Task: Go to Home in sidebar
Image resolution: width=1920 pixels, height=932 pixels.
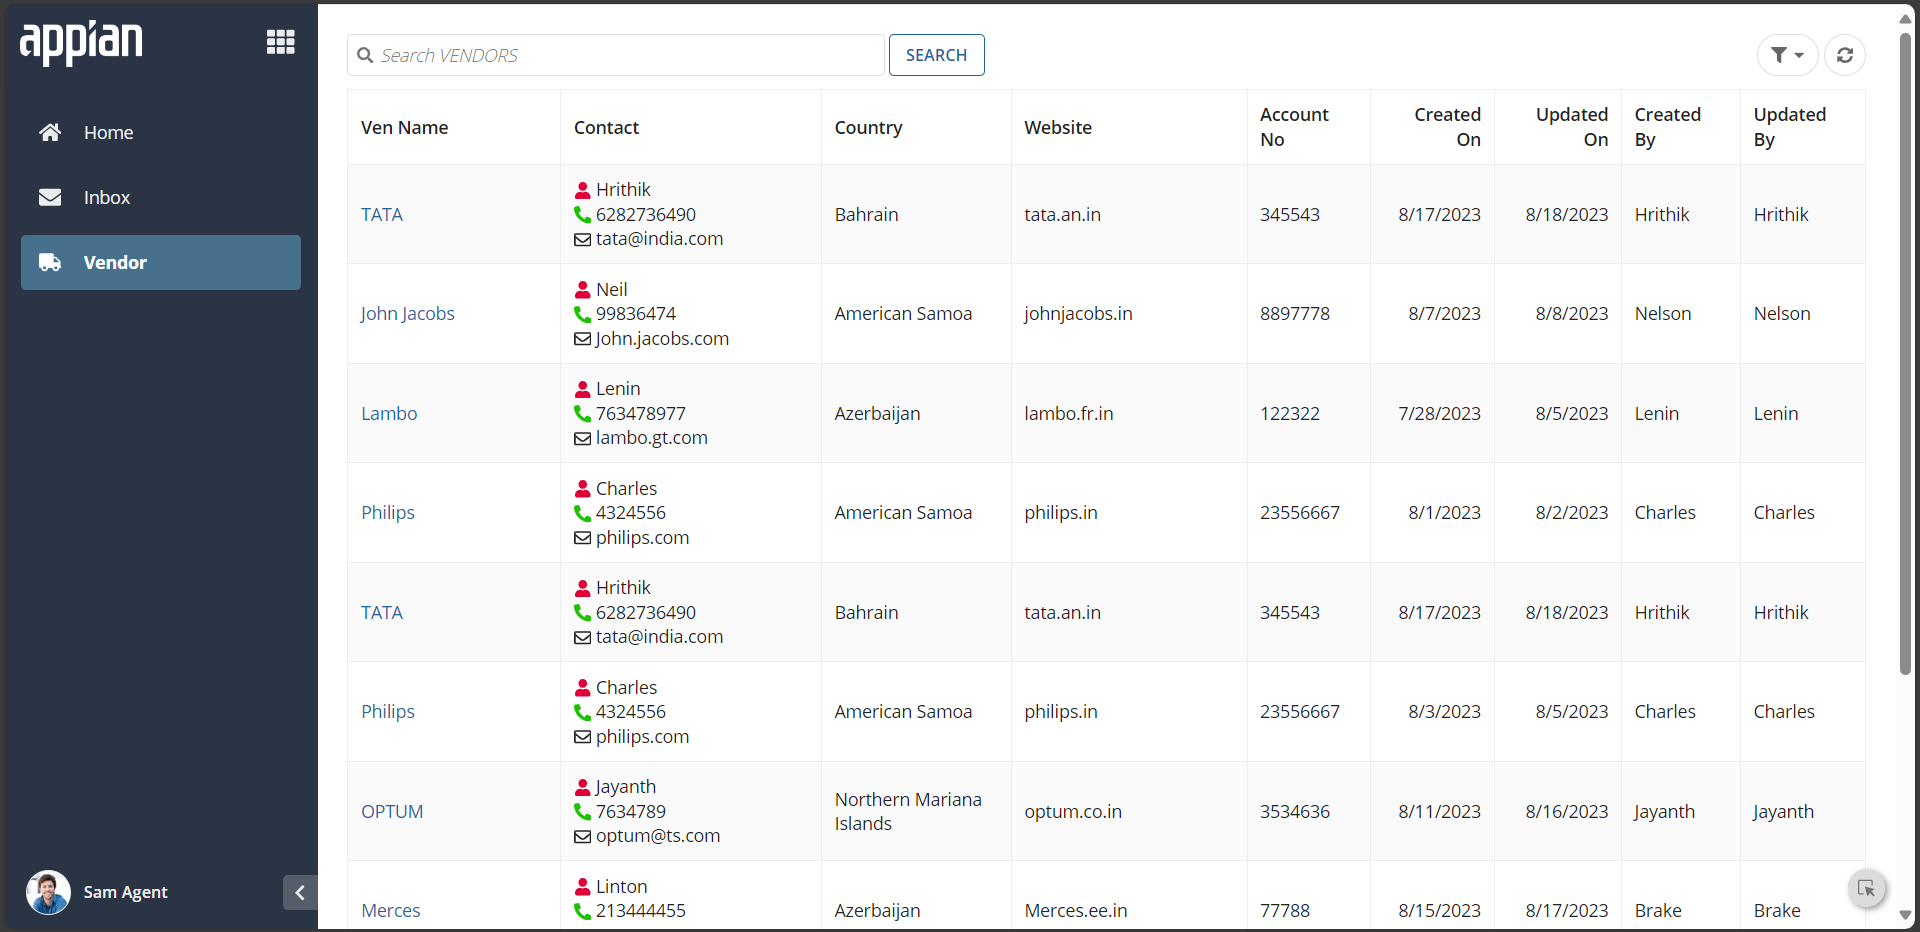Action: pyautogui.click(x=161, y=132)
